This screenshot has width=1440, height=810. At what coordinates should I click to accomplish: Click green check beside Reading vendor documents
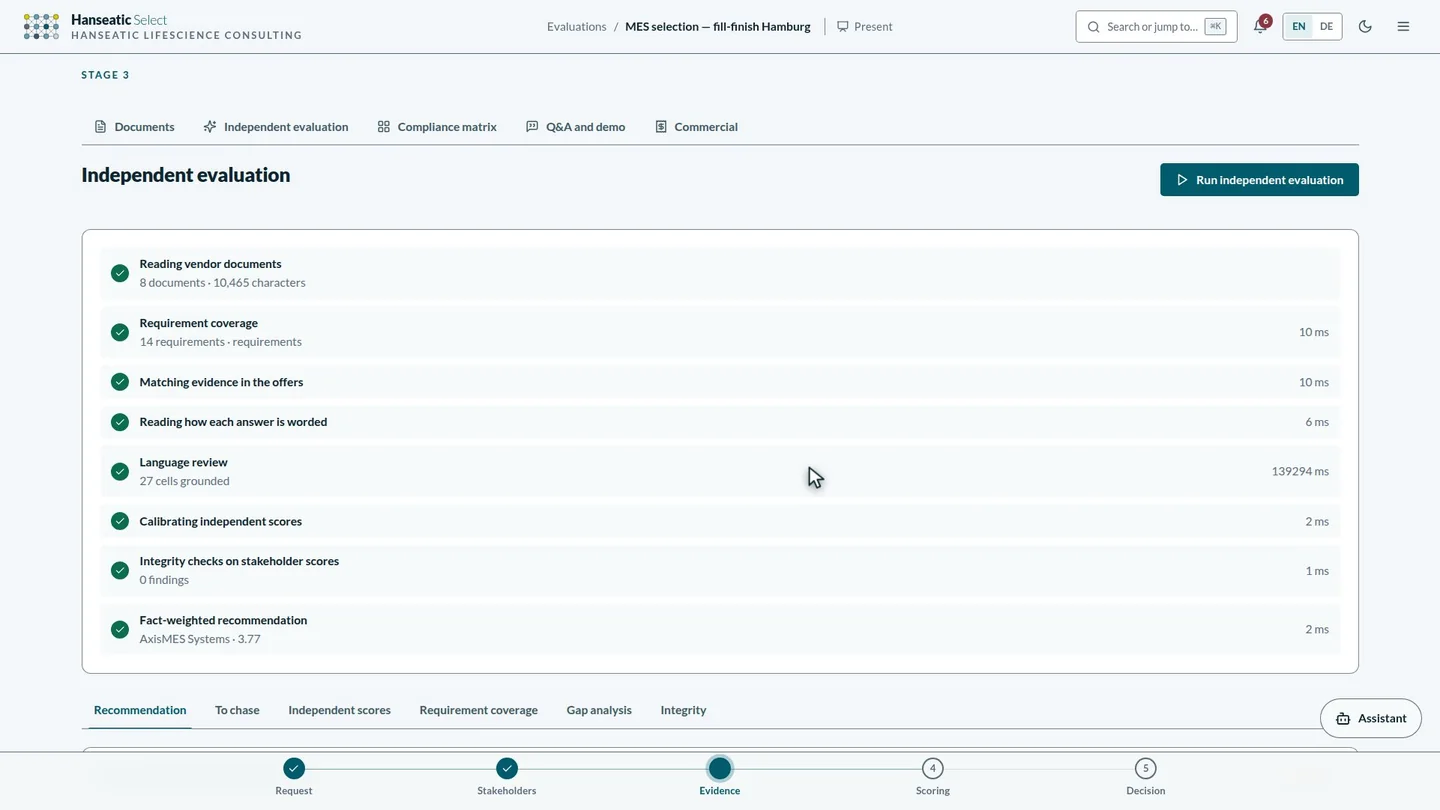(120, 273)
